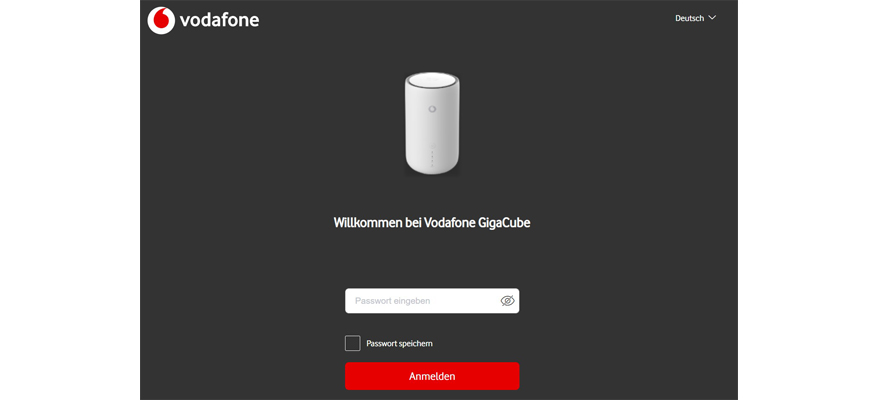This screenshot has width=879, height=400.
Task: Click the vodafone wordmark text
Action: [219, 21]
